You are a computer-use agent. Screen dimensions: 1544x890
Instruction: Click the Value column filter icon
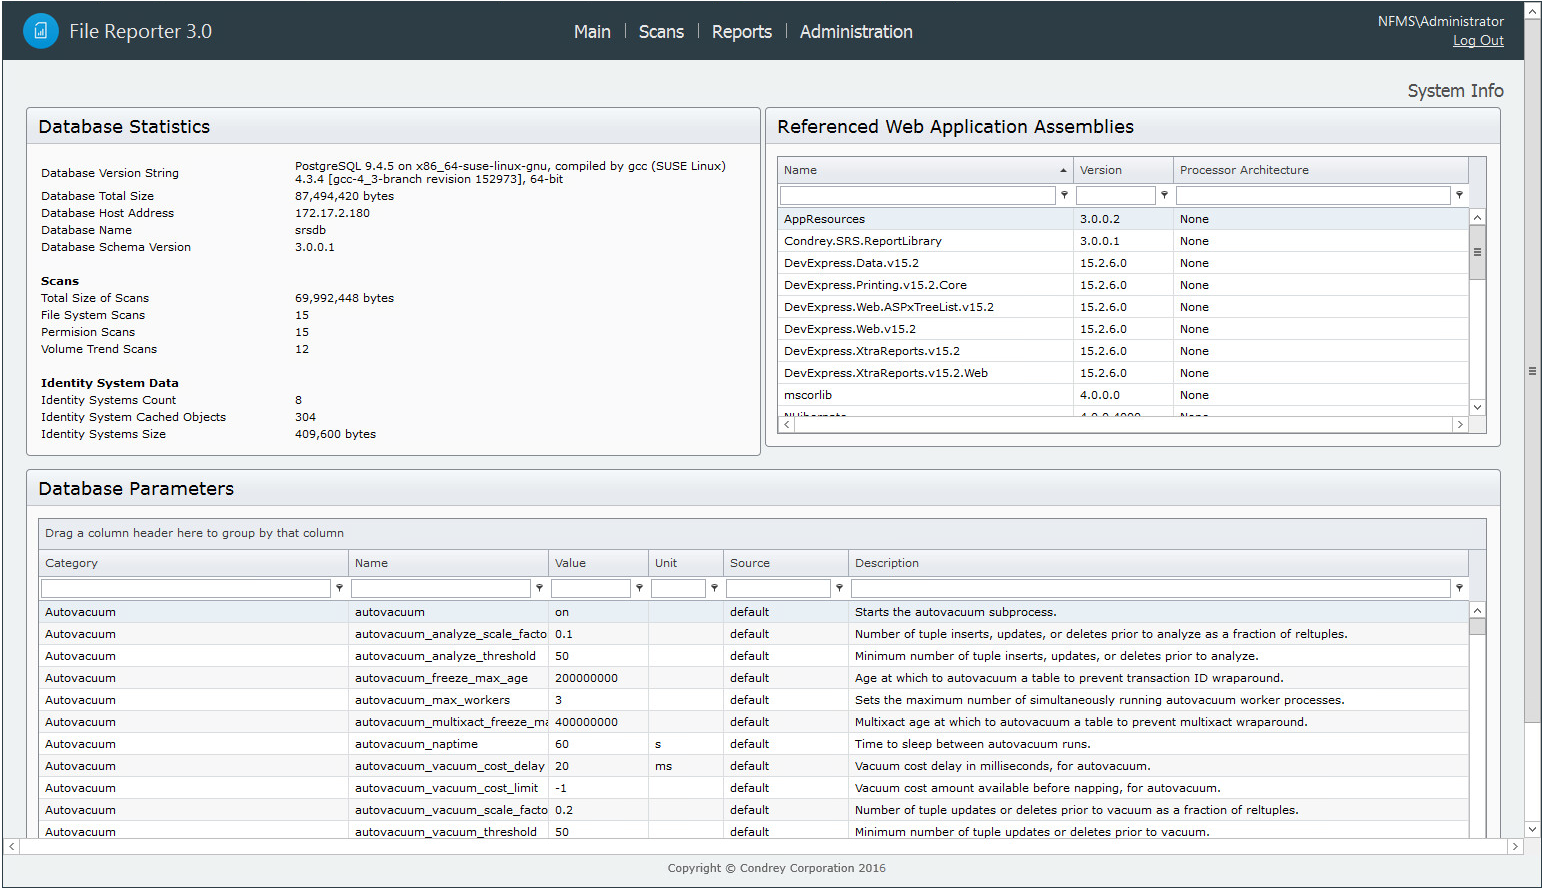click(x=639, y=588)
